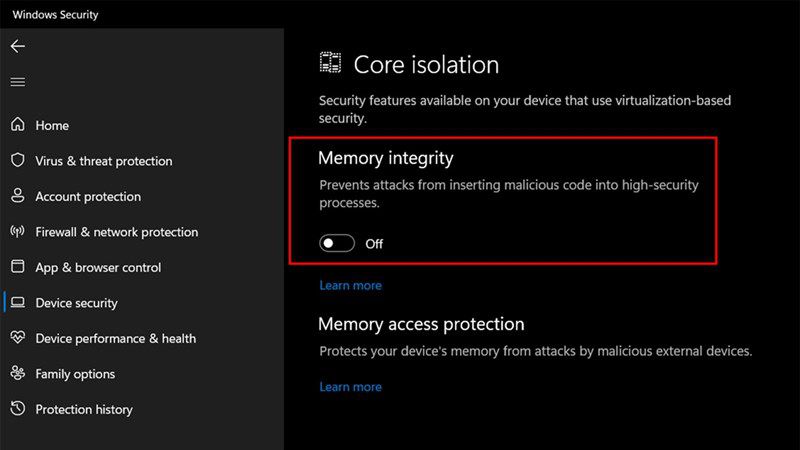The image size is (800, 450).
Task: Open the Device security section
Action: 77,303
